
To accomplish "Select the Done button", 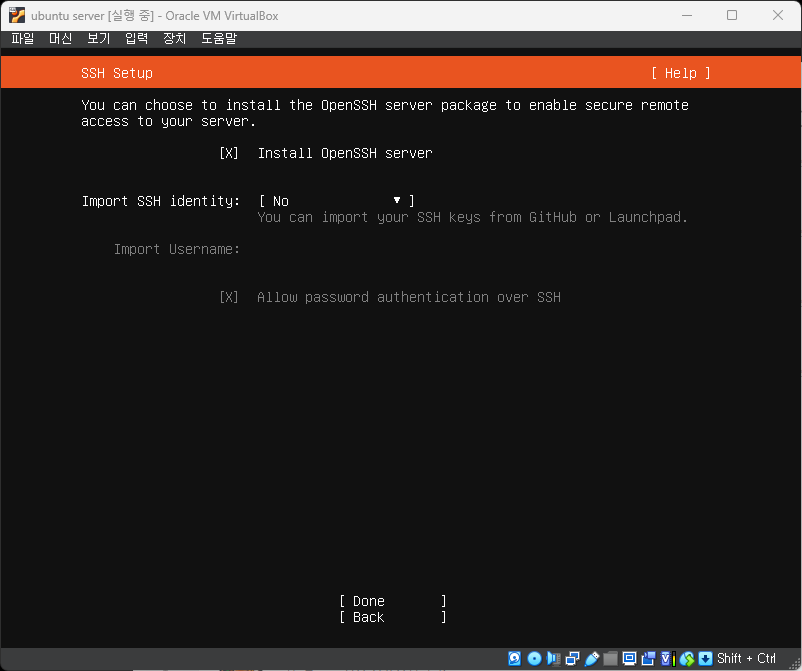I will [393, 601].
